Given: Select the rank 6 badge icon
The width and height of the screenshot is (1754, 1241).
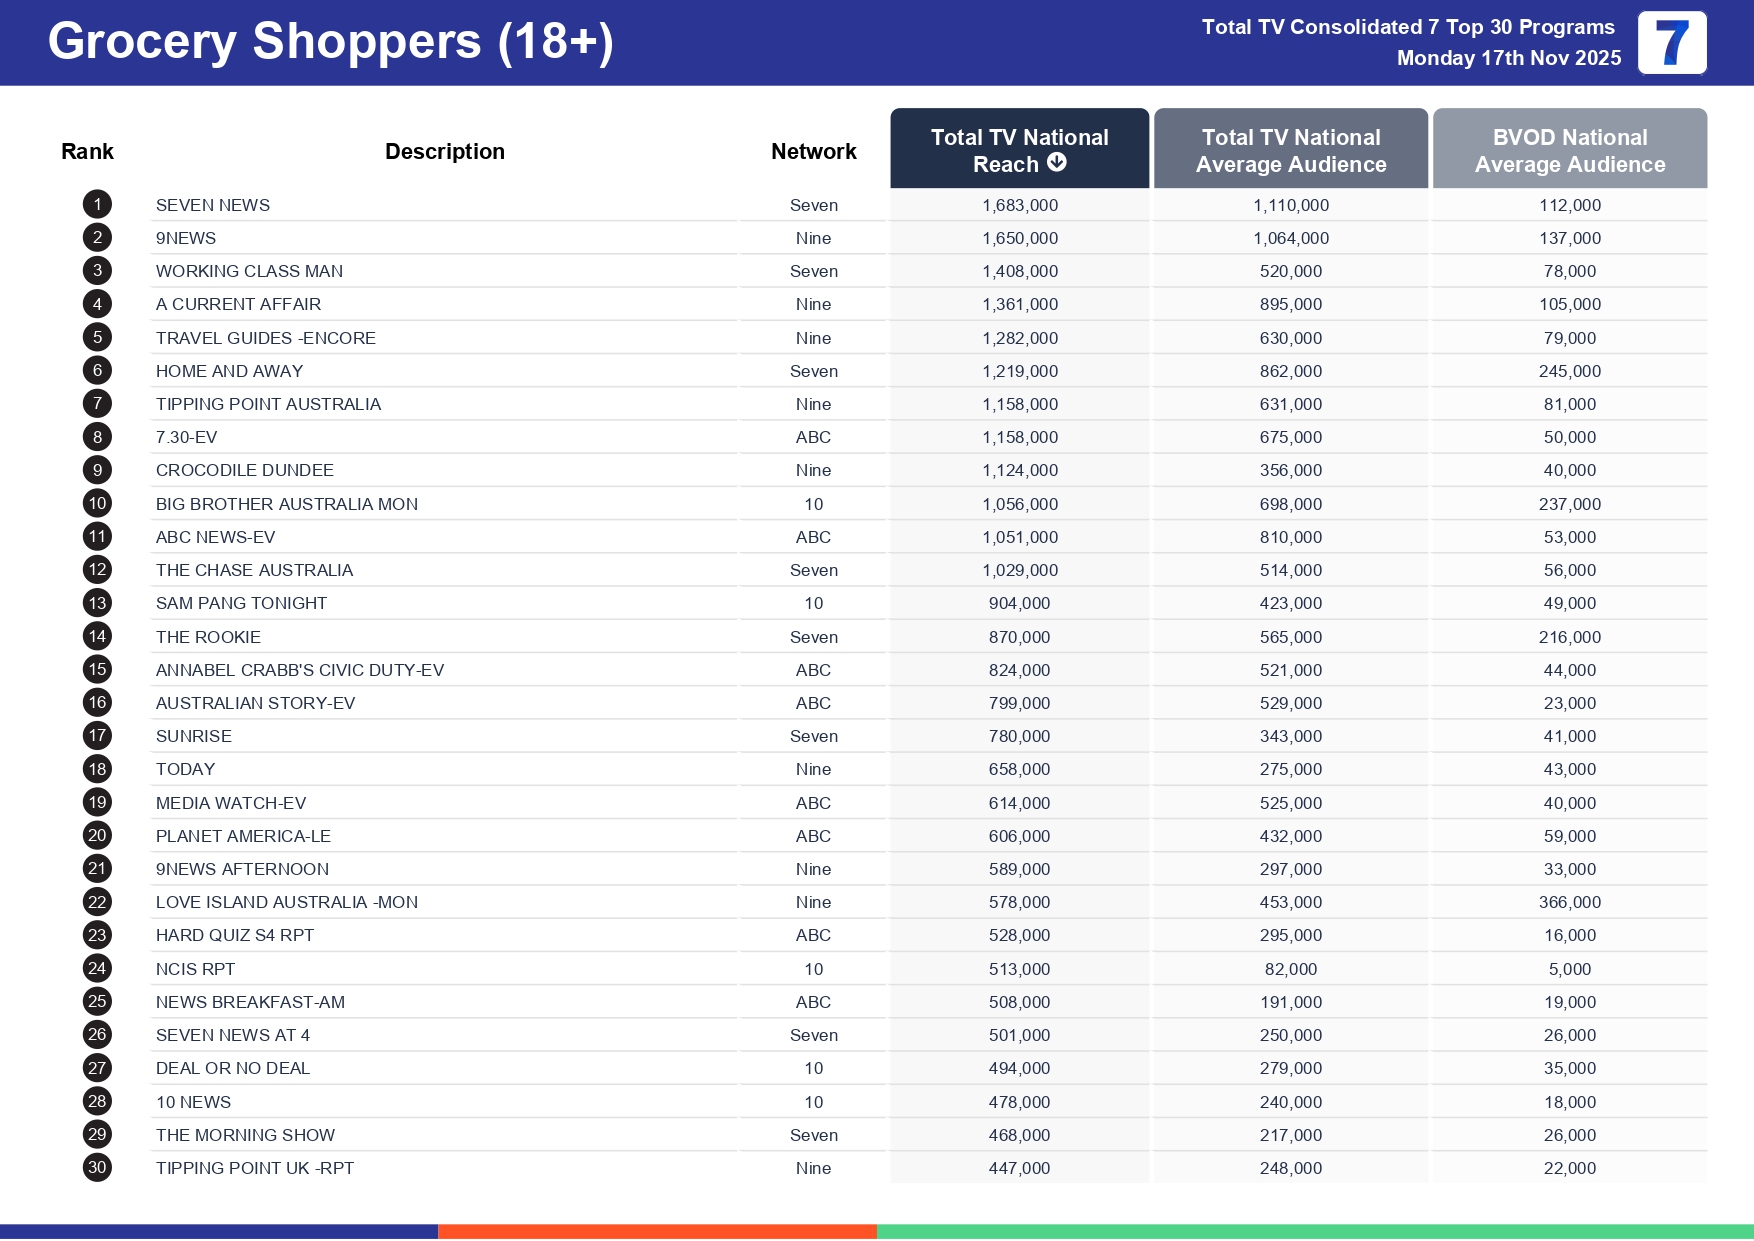Looking at the screenshot, I should 97,371.
